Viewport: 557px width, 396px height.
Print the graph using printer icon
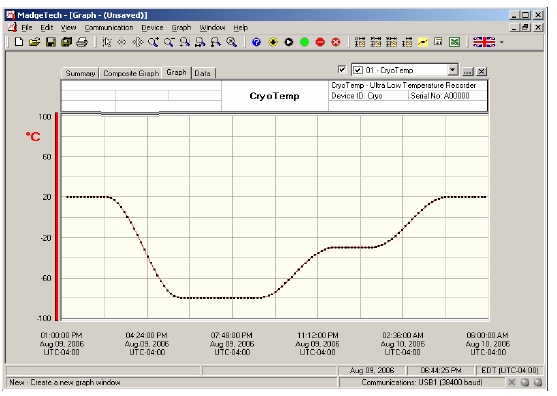click(x=82, y=42)
